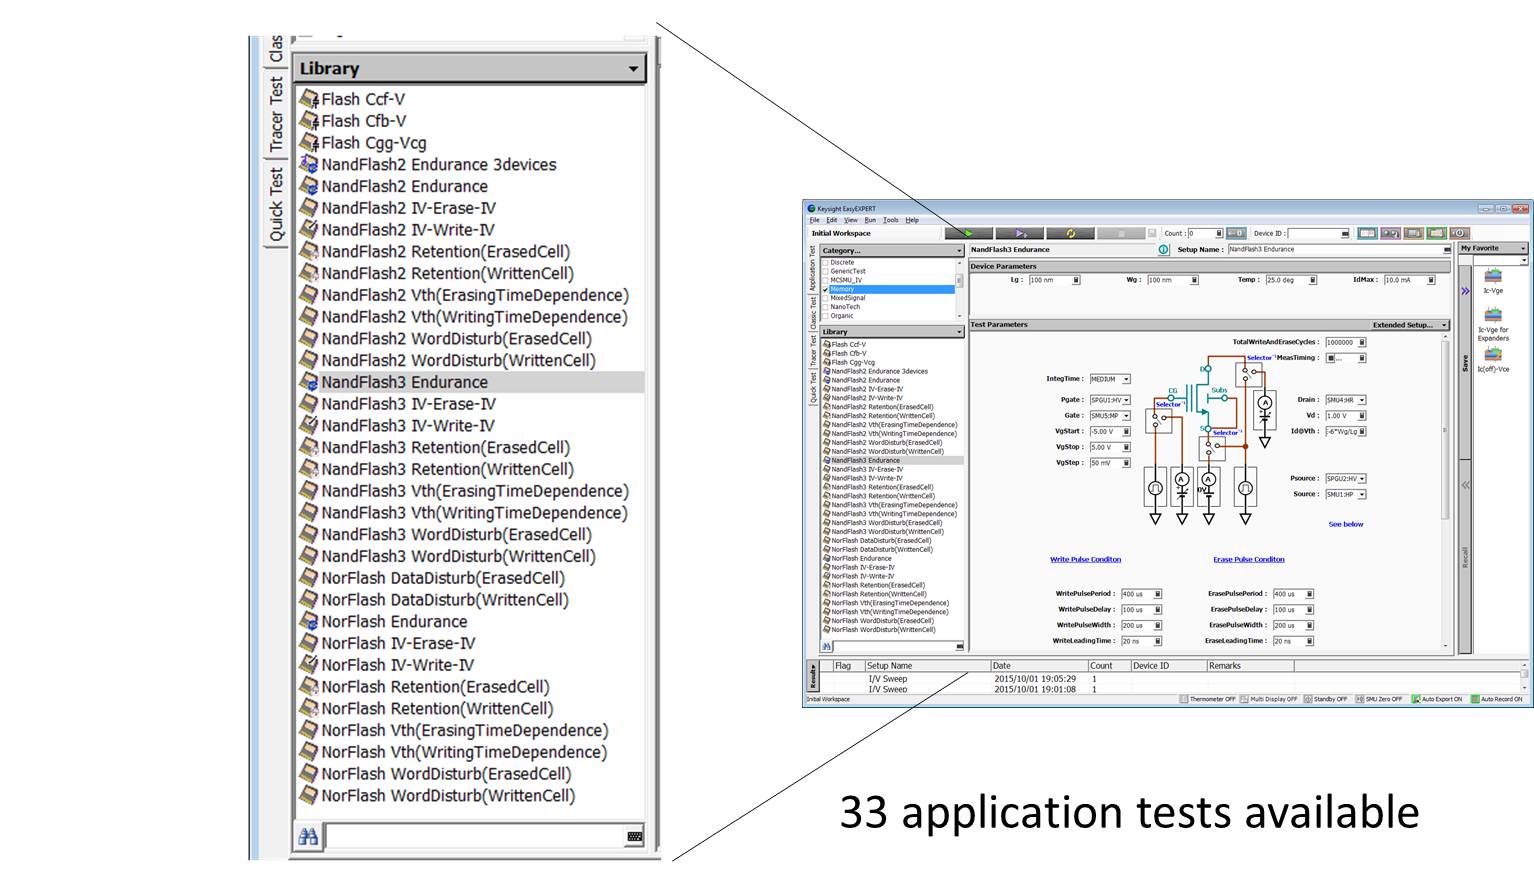1534x896 pixels.
Task: Open the Run menu
Action: (870, 220)
